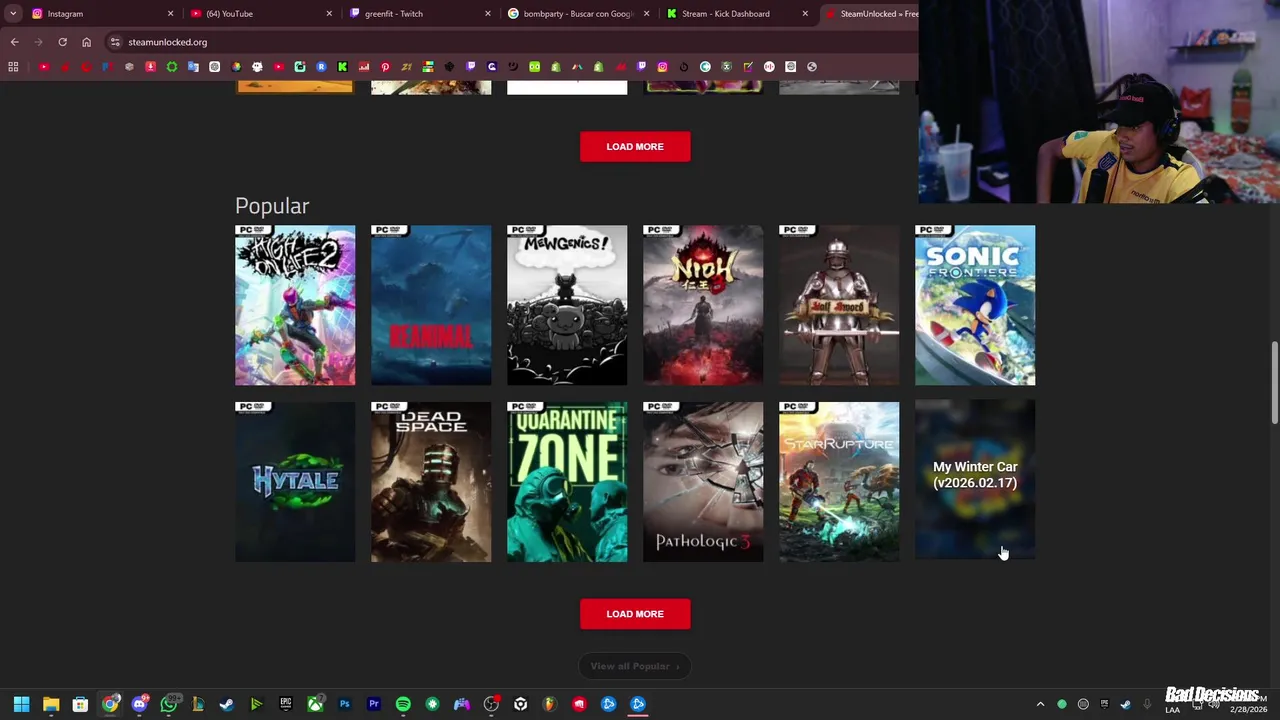Open Discord from the taskbar
The image size is (1280, 720).
click(139, 704)
